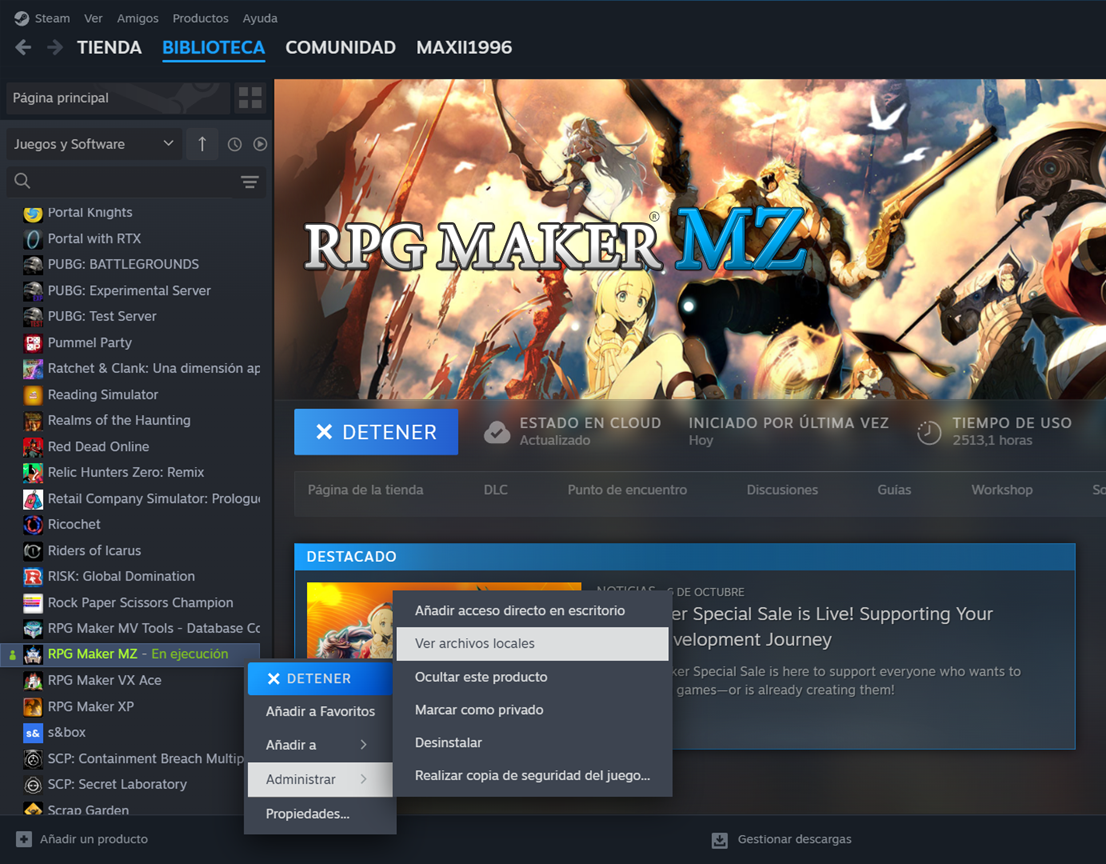The width and height of the screenshot is (1106, 864).
Task: Expand the Añadir a submenu
Action: pos(320,745)
